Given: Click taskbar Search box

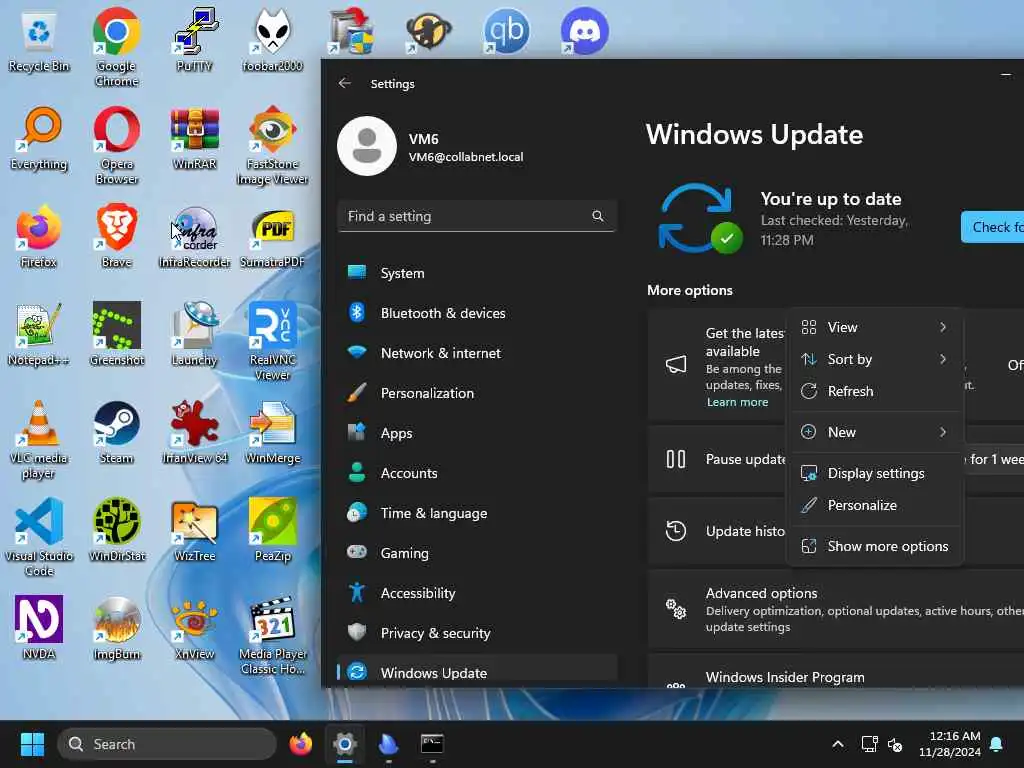Looking at the screenshot, I should click(x=167, y=744).
